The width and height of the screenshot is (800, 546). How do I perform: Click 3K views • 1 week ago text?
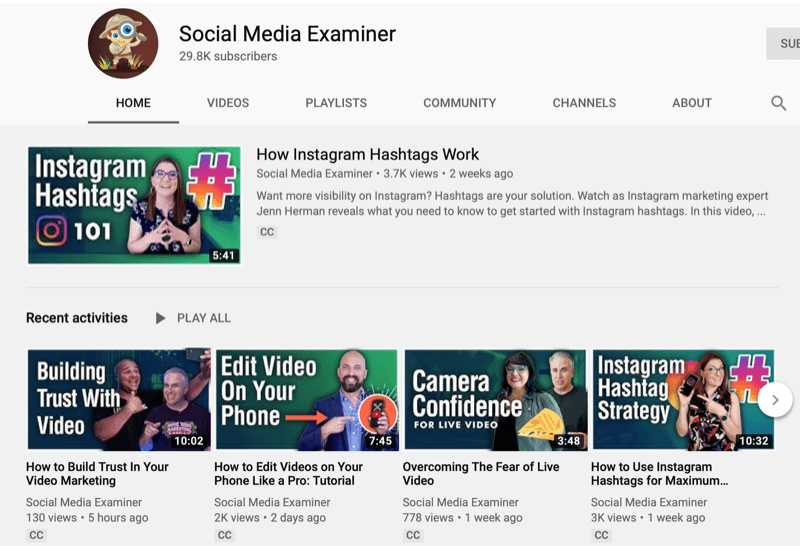(x=648, y=517)
